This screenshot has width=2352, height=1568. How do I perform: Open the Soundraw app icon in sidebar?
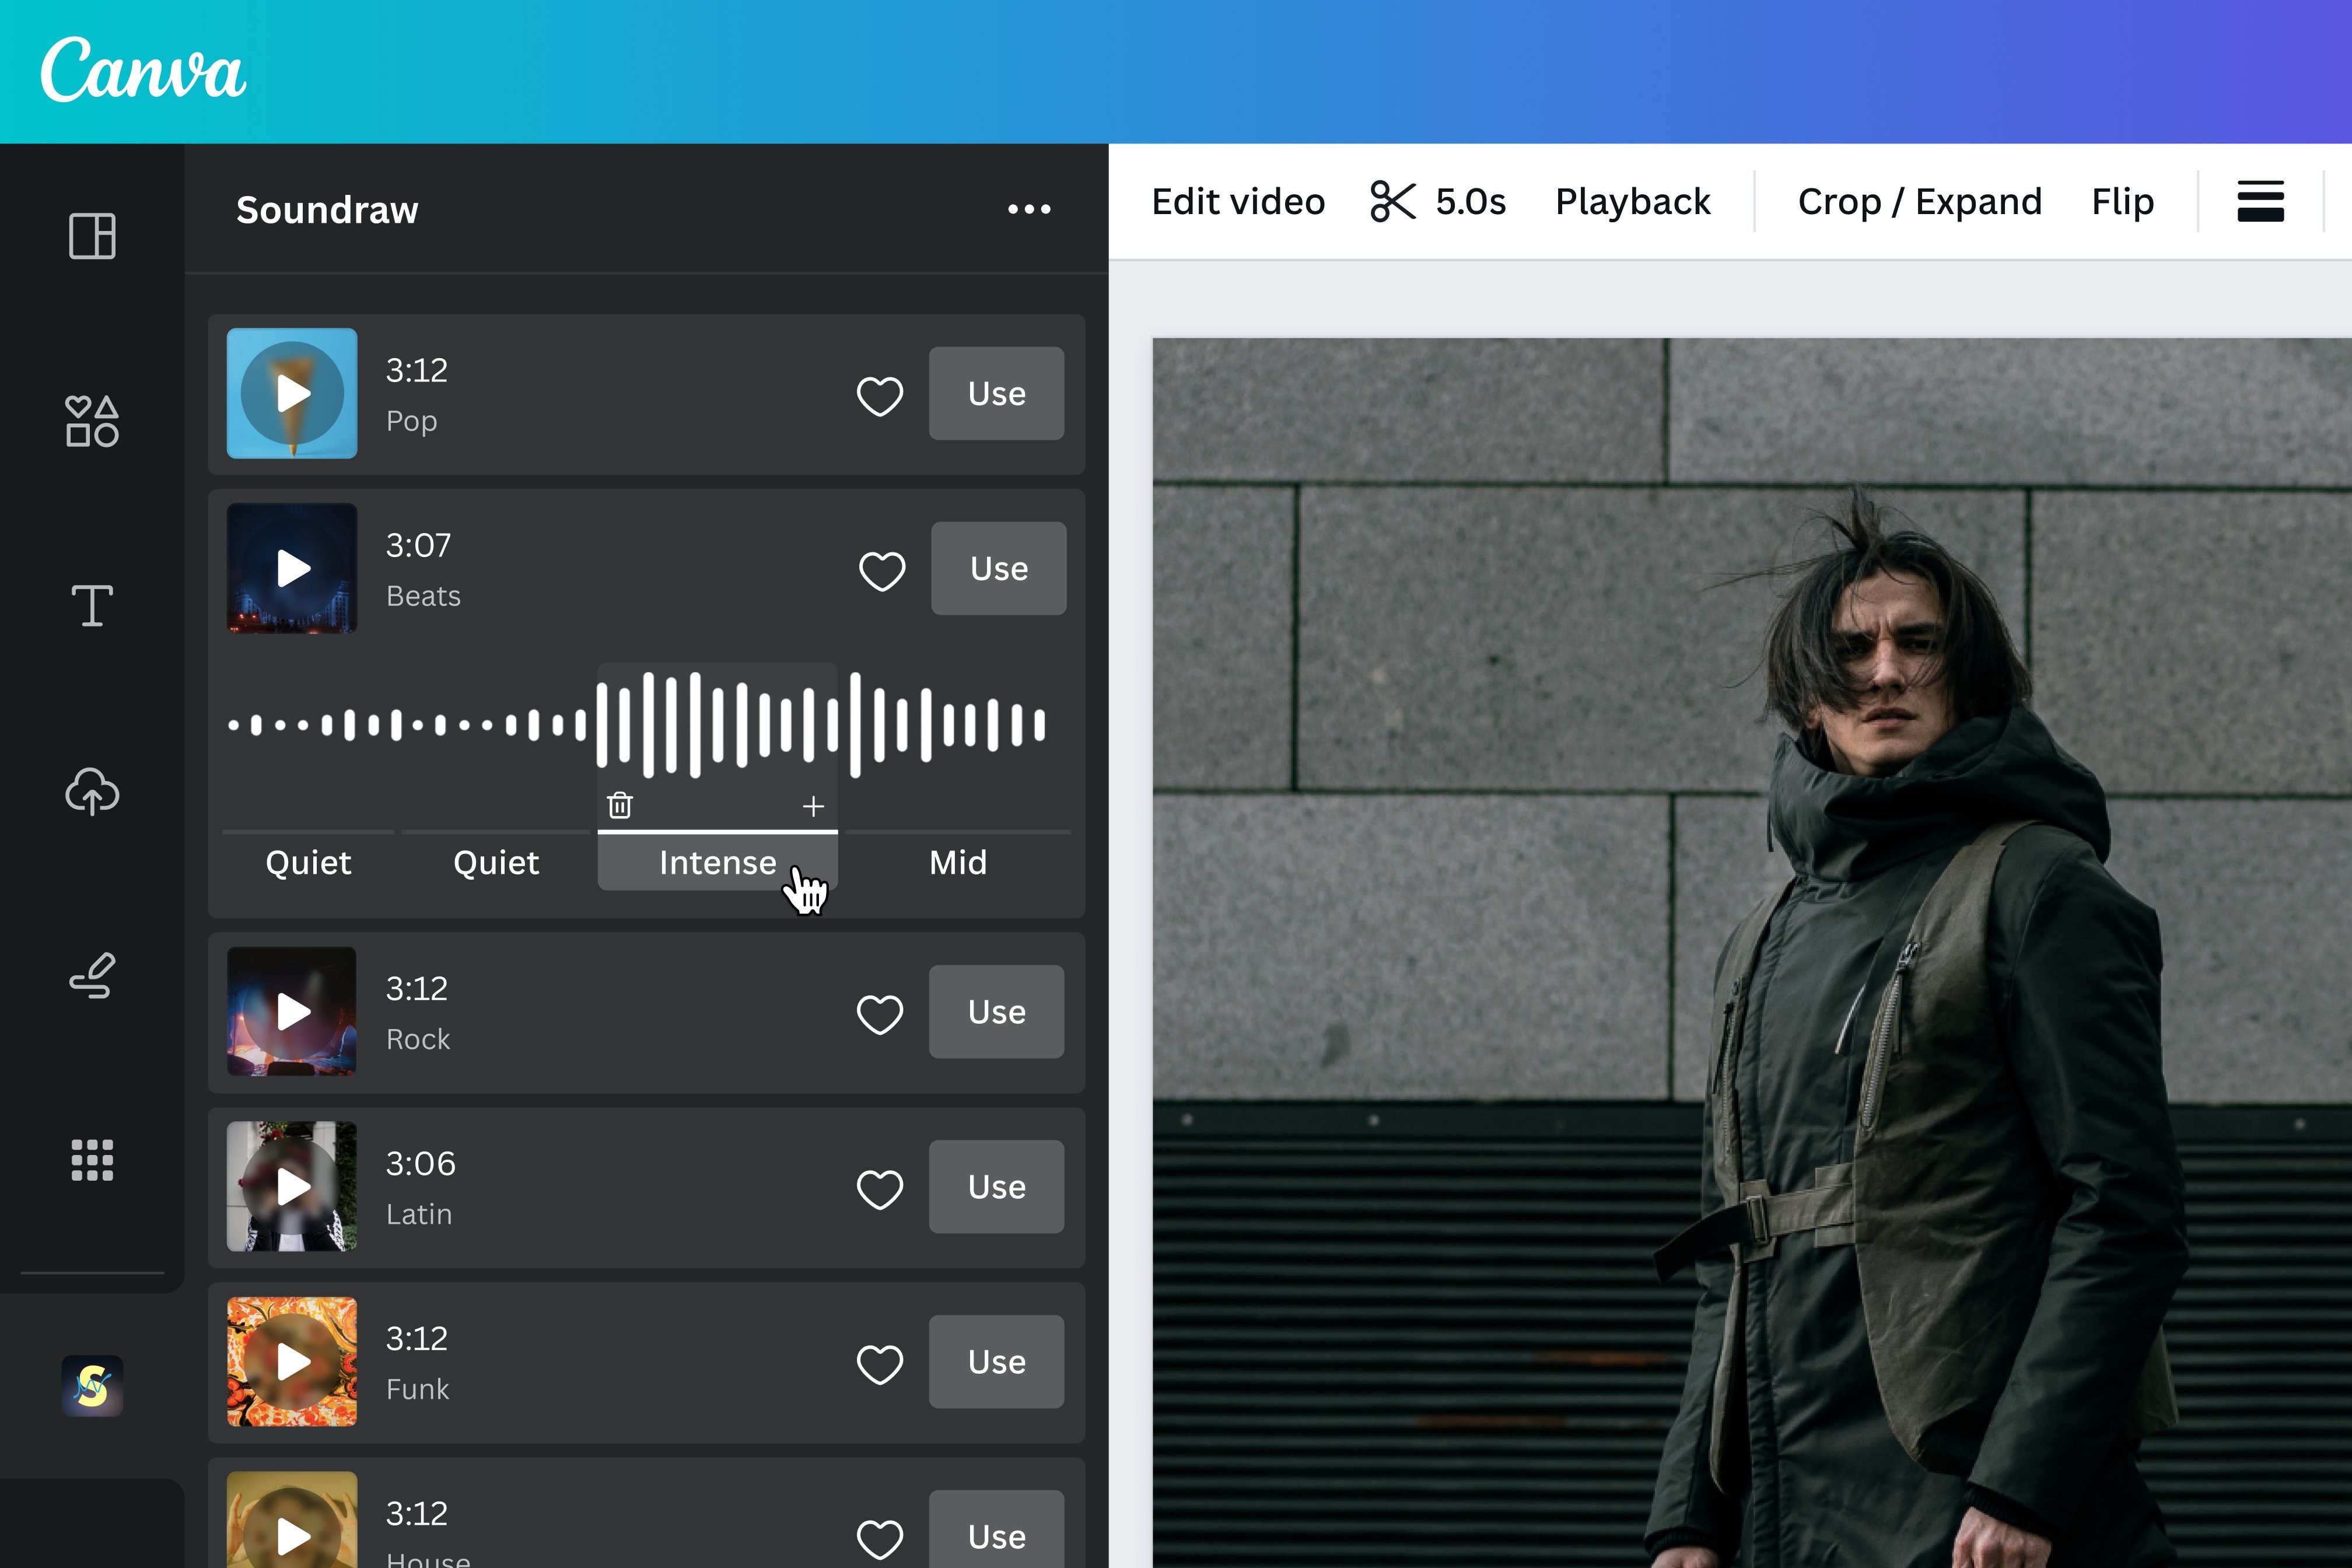pos(91,1385)
